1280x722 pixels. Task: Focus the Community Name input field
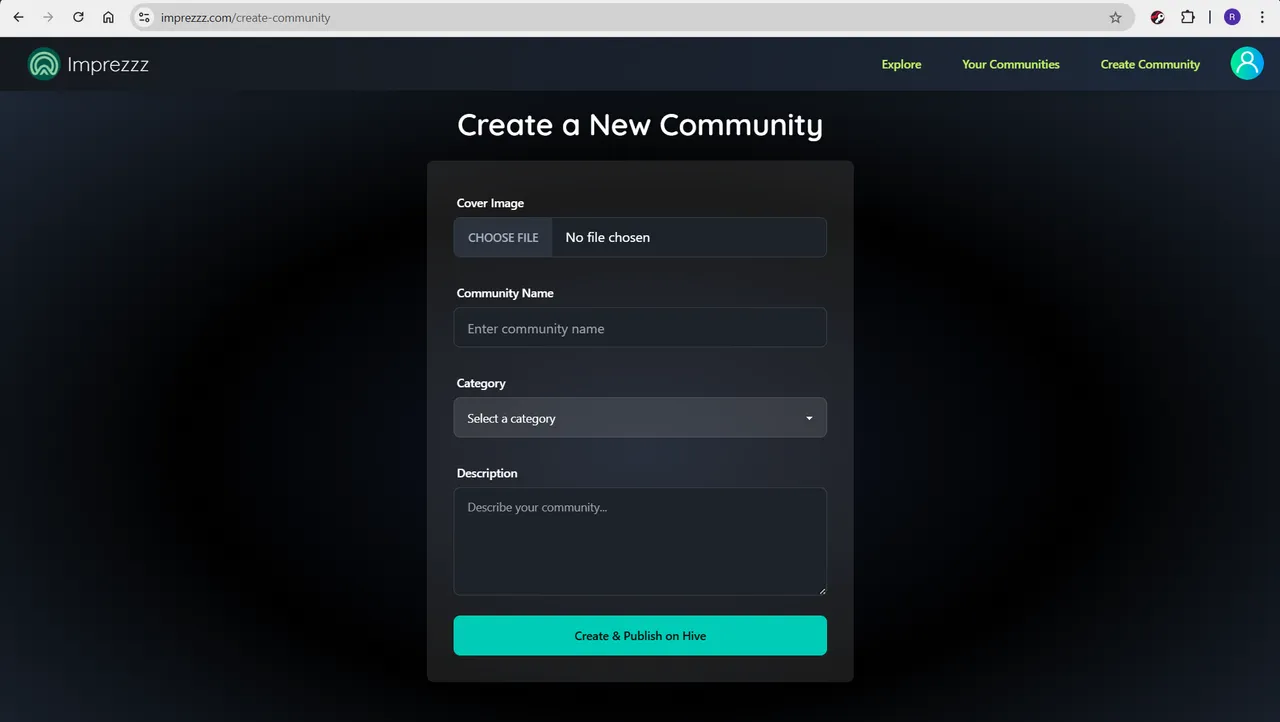click(640, 328)
